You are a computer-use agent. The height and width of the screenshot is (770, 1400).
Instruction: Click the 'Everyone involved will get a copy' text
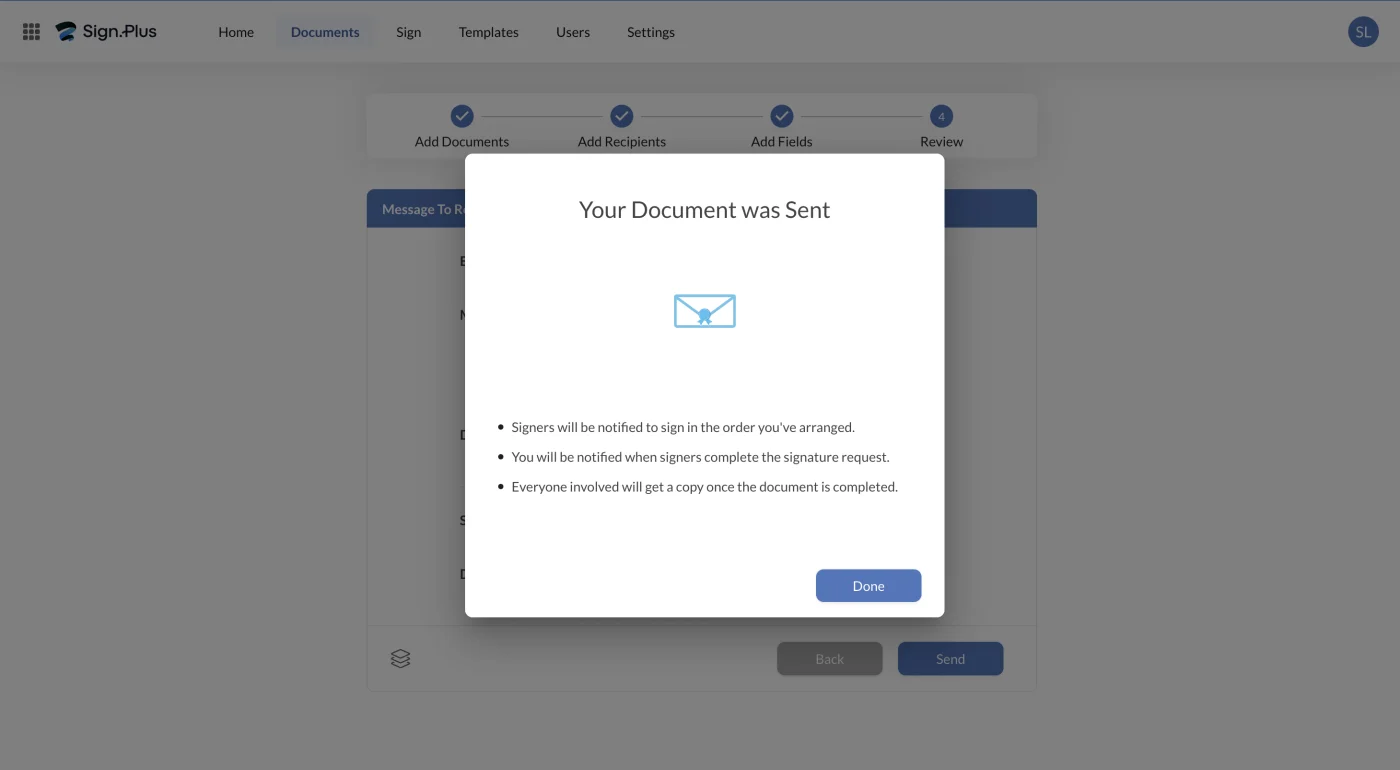[705, 487]
